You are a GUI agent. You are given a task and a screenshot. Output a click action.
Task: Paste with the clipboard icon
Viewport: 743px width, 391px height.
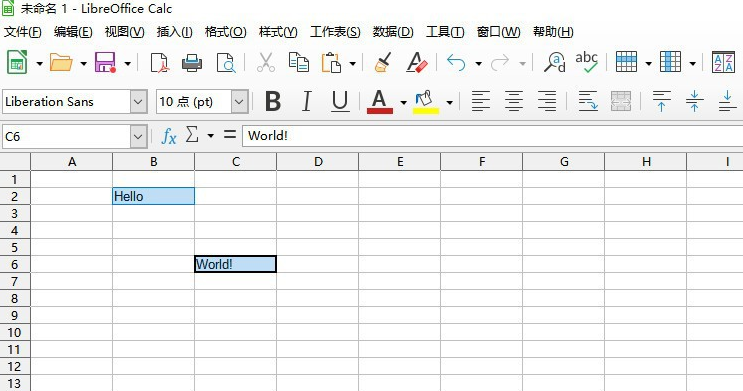pyautogui.click(x=331, y=63)
